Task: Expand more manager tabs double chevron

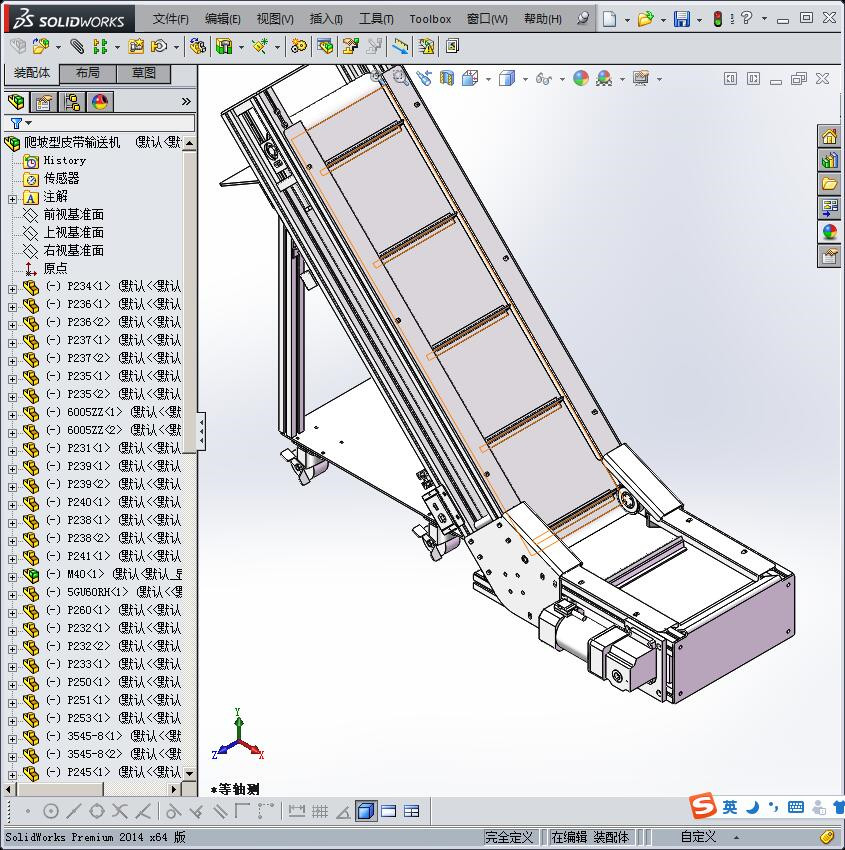Action: pos(186,101)
